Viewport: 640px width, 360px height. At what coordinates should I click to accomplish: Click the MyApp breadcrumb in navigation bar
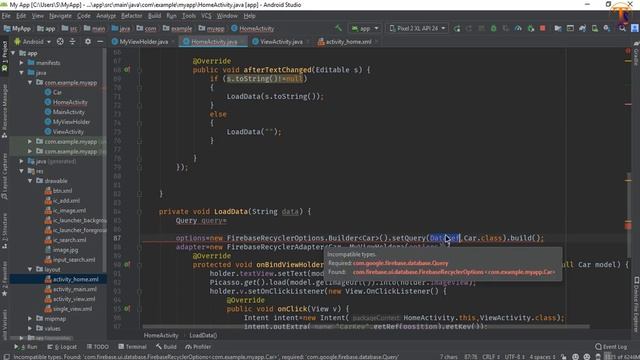[17, 29]
